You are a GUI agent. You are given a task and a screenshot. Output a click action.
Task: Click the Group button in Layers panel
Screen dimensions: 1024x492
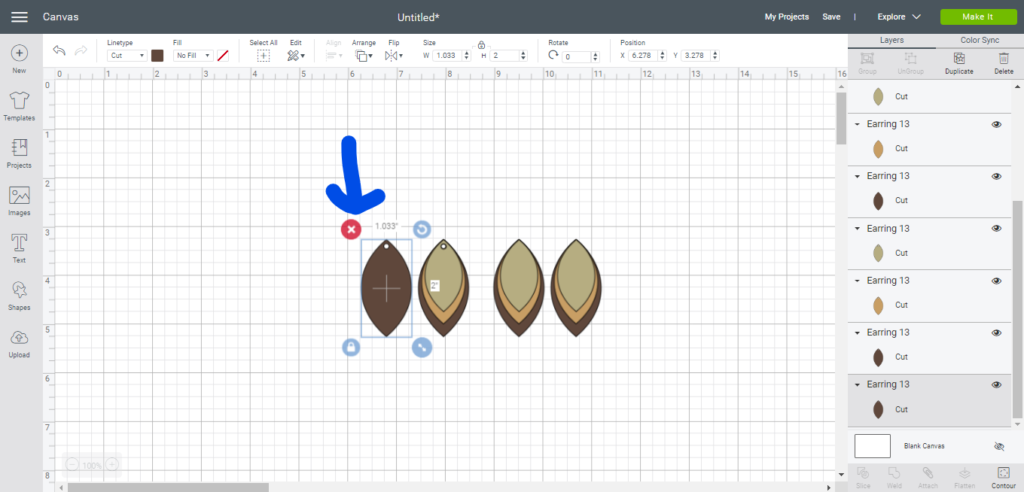[x=867, y=63]
